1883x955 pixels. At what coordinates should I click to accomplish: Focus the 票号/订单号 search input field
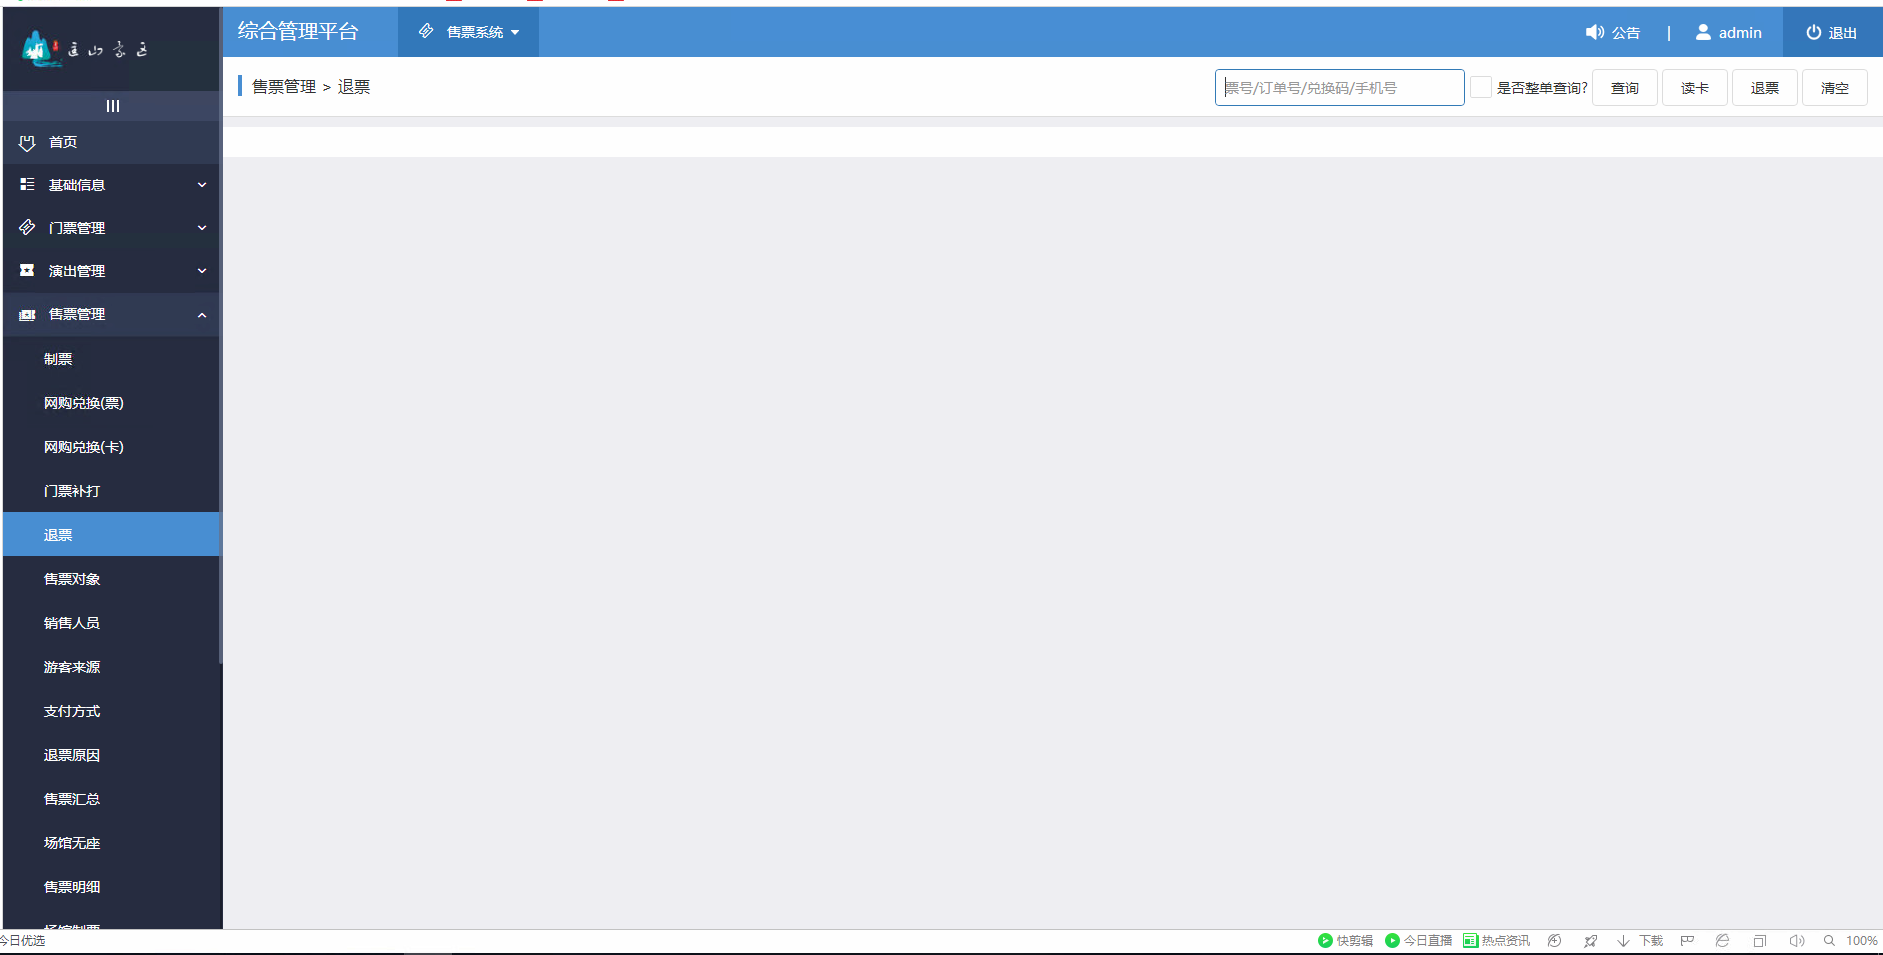(1338, 88)
